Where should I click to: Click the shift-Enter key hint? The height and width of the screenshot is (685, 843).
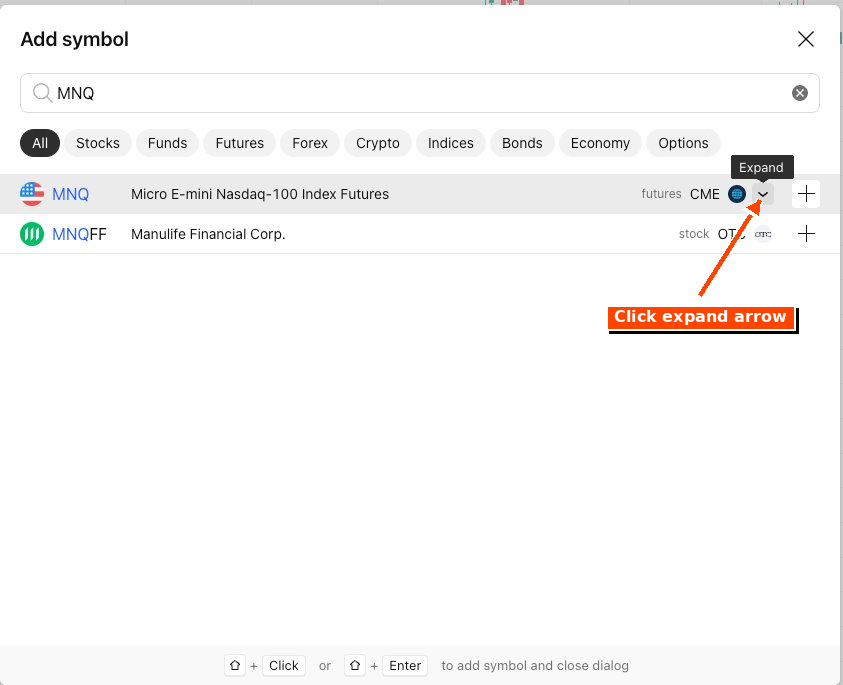[405, 666]
